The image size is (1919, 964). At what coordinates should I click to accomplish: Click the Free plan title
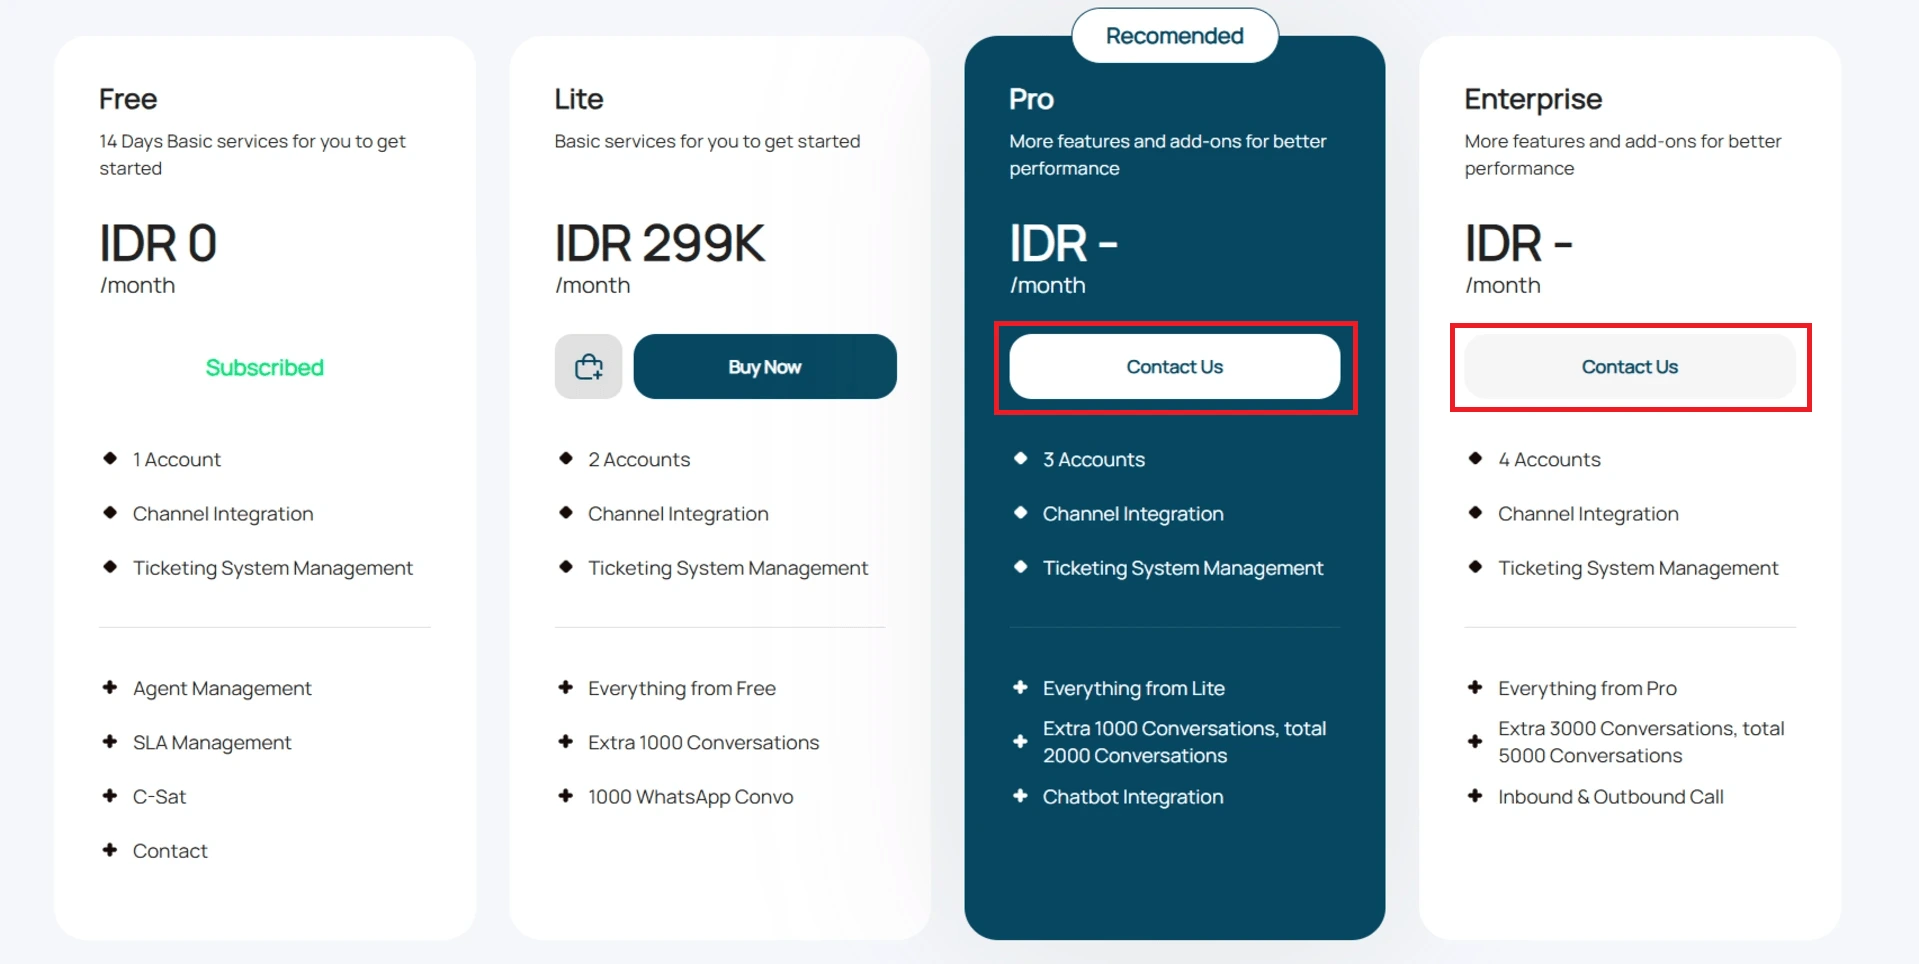(128, 99)
